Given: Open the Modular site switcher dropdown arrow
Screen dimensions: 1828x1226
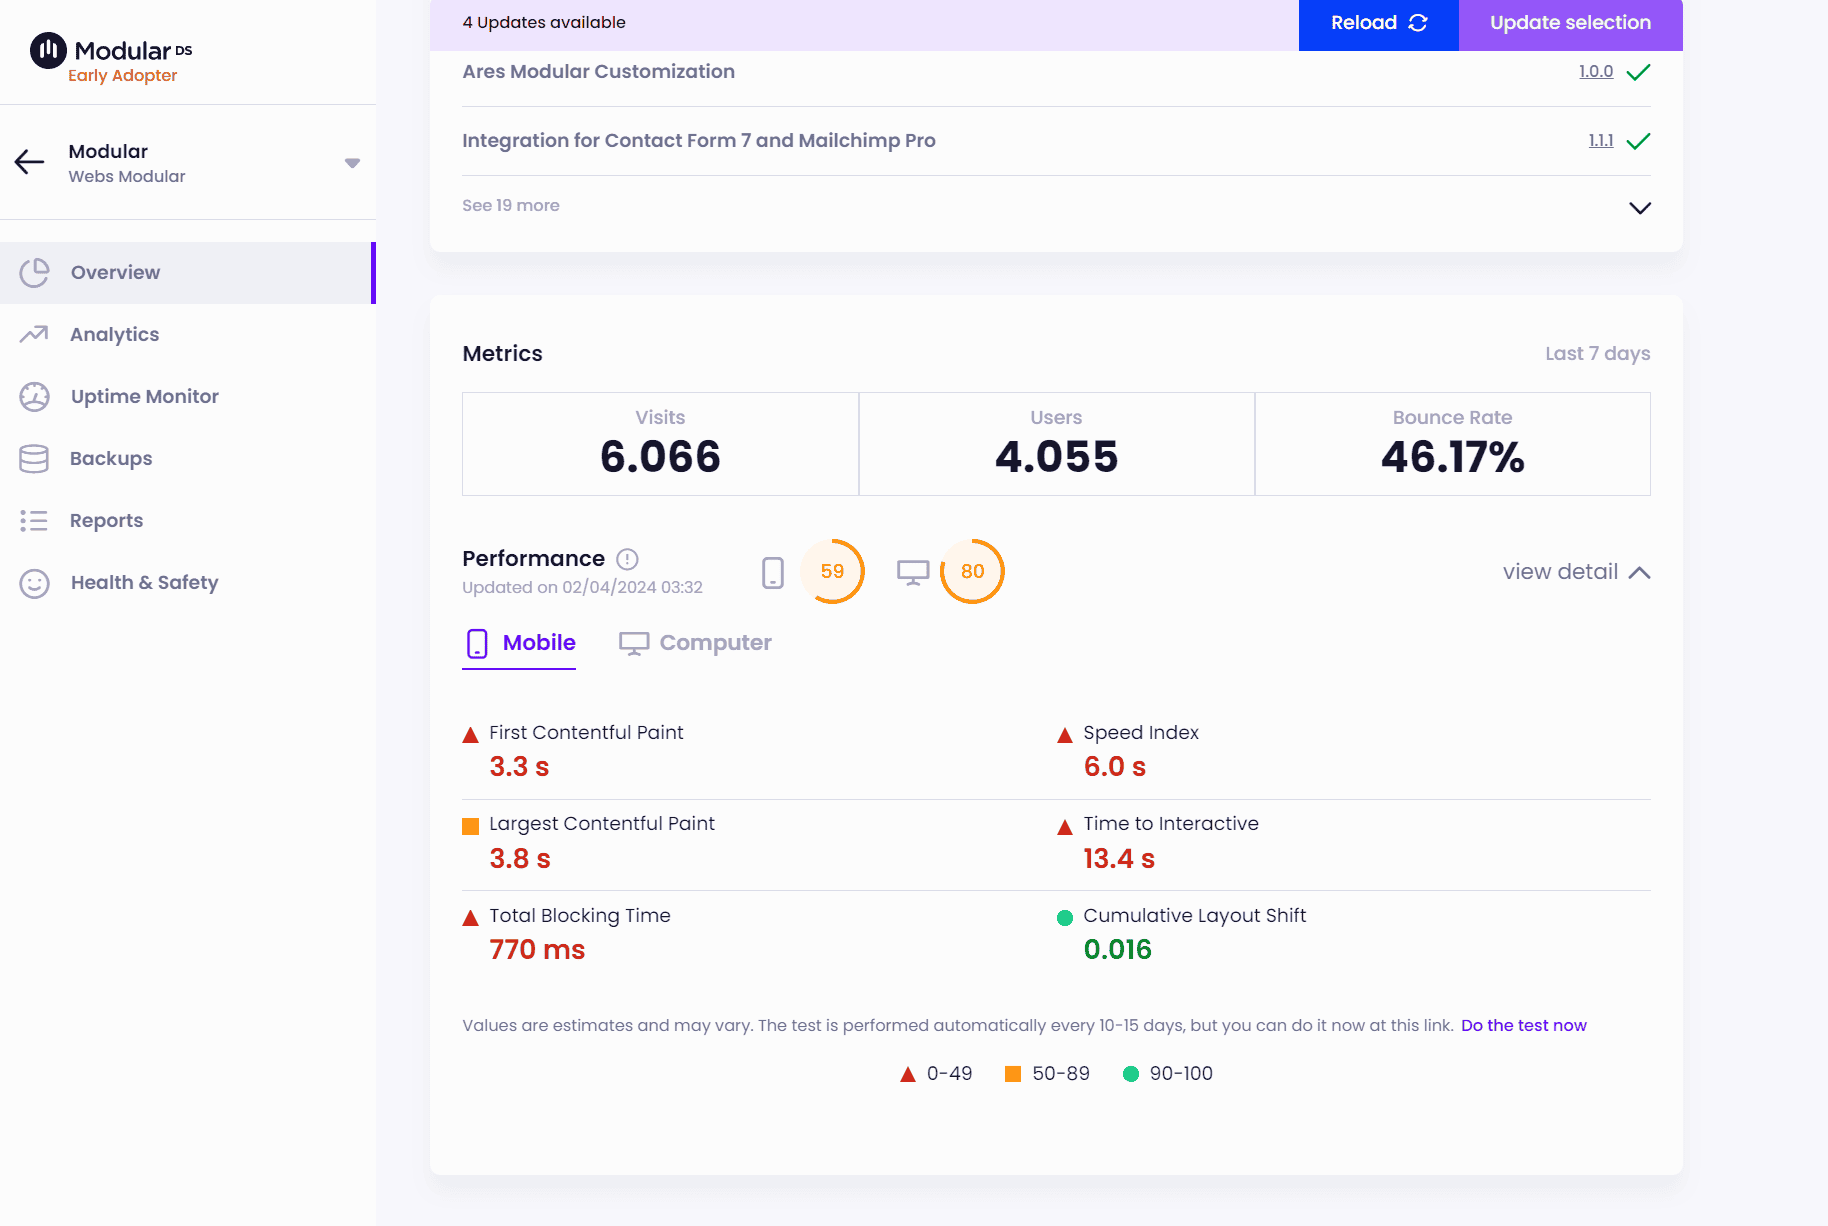Looking at the screenshot, I should click(x=352, y=163).
